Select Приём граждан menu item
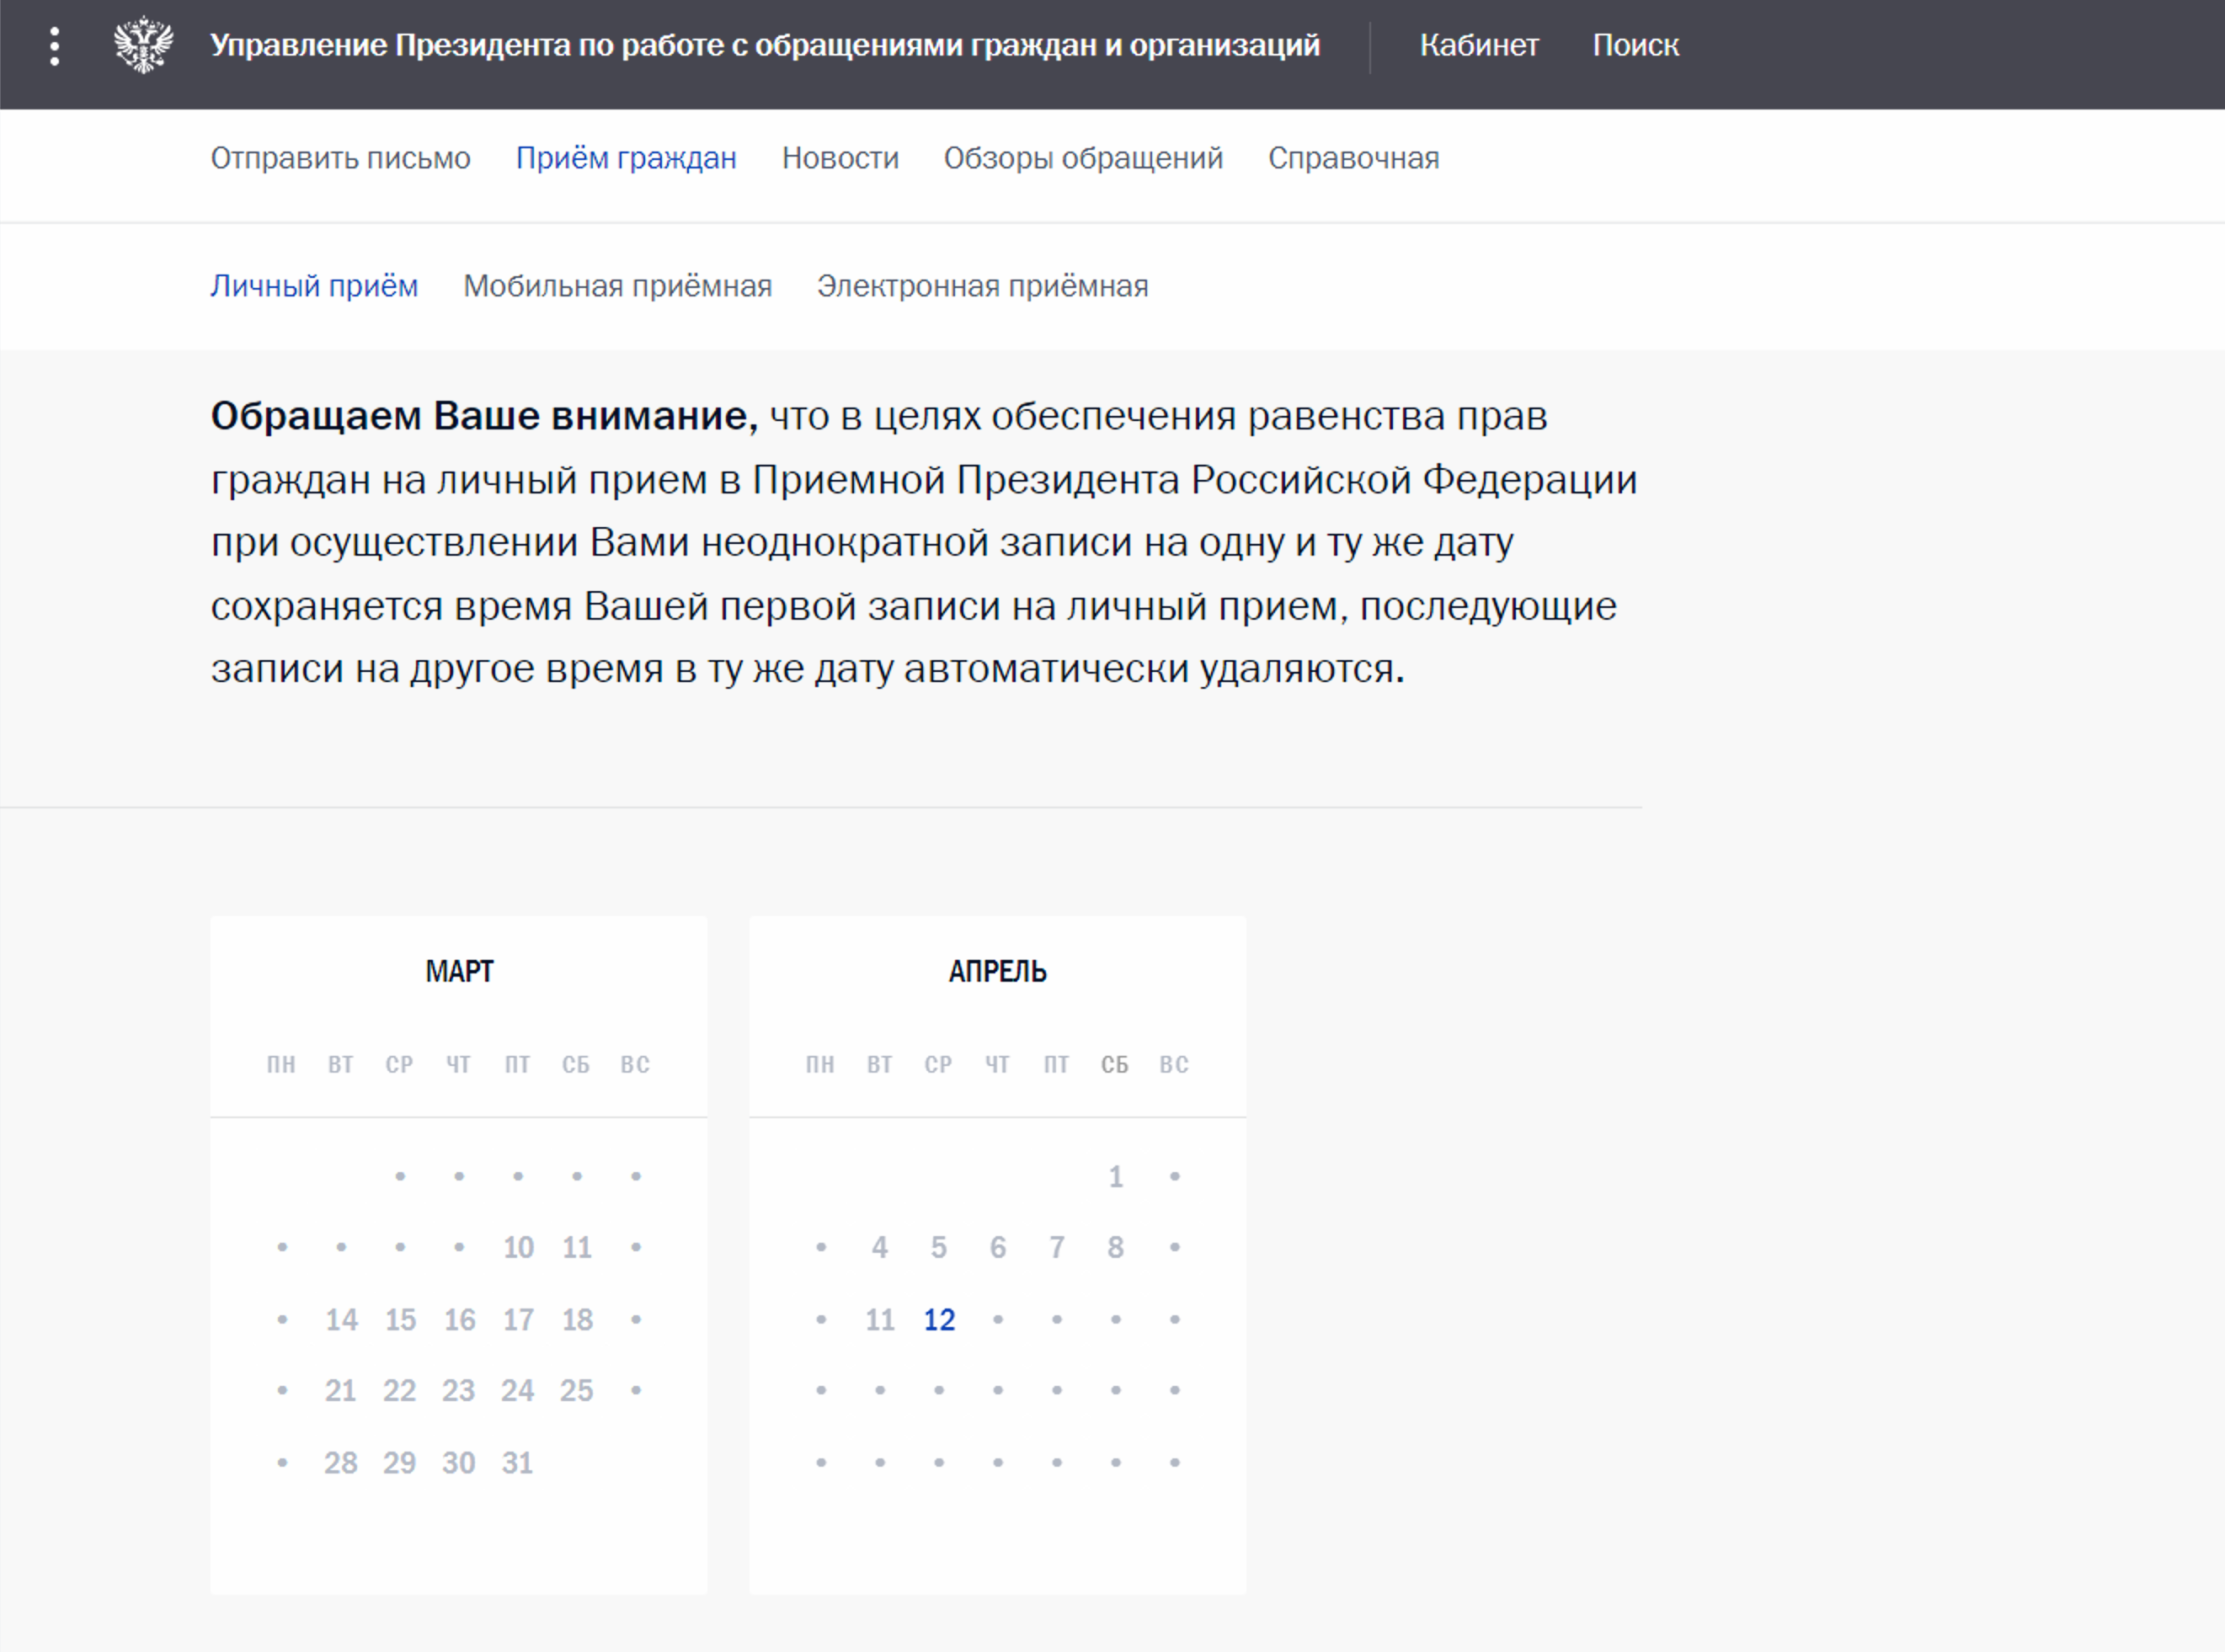2225x1652 pixels. (626, 158)
